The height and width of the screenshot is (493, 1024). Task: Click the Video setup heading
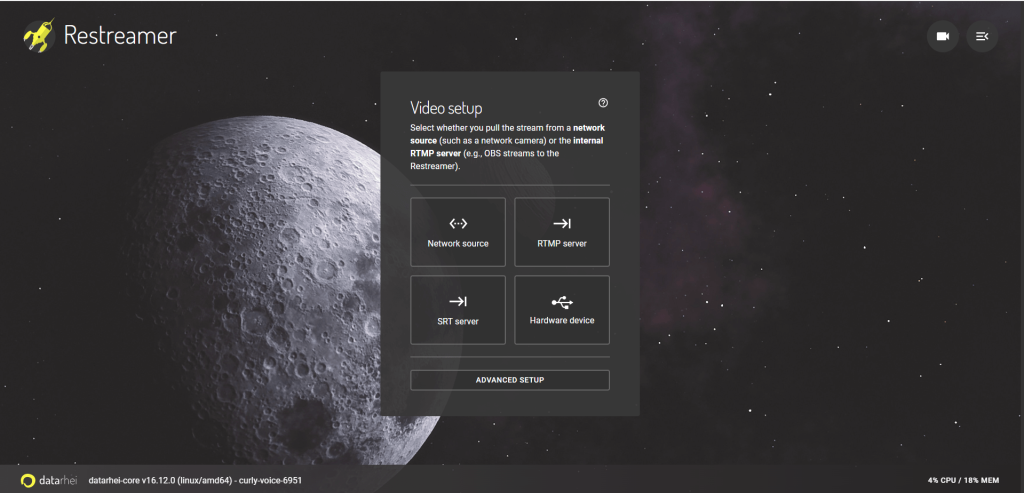[446, 108]
